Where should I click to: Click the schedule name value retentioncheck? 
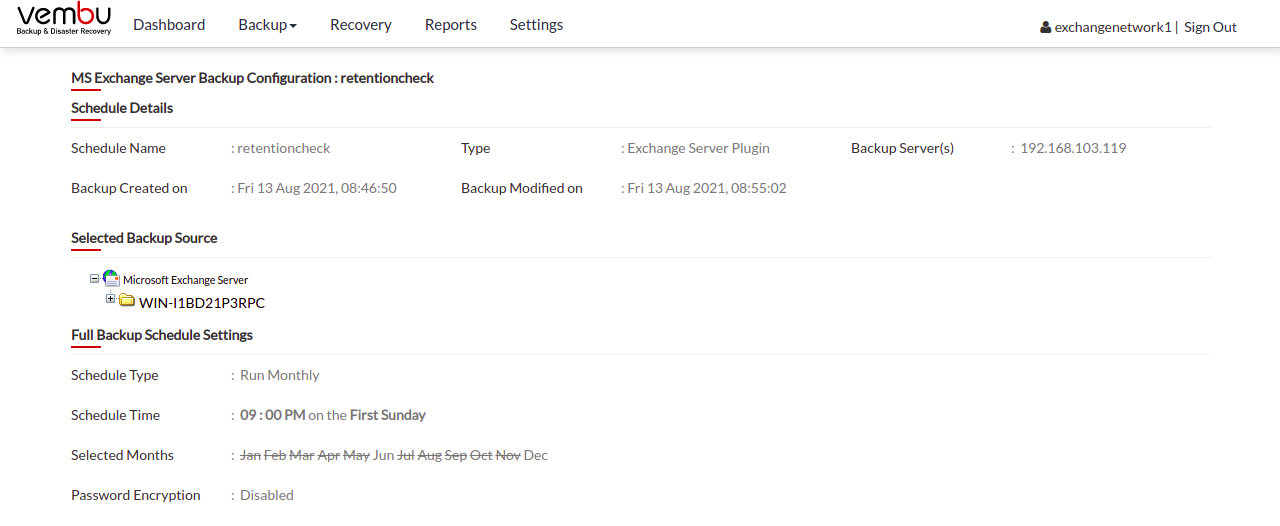click(284, 148)
